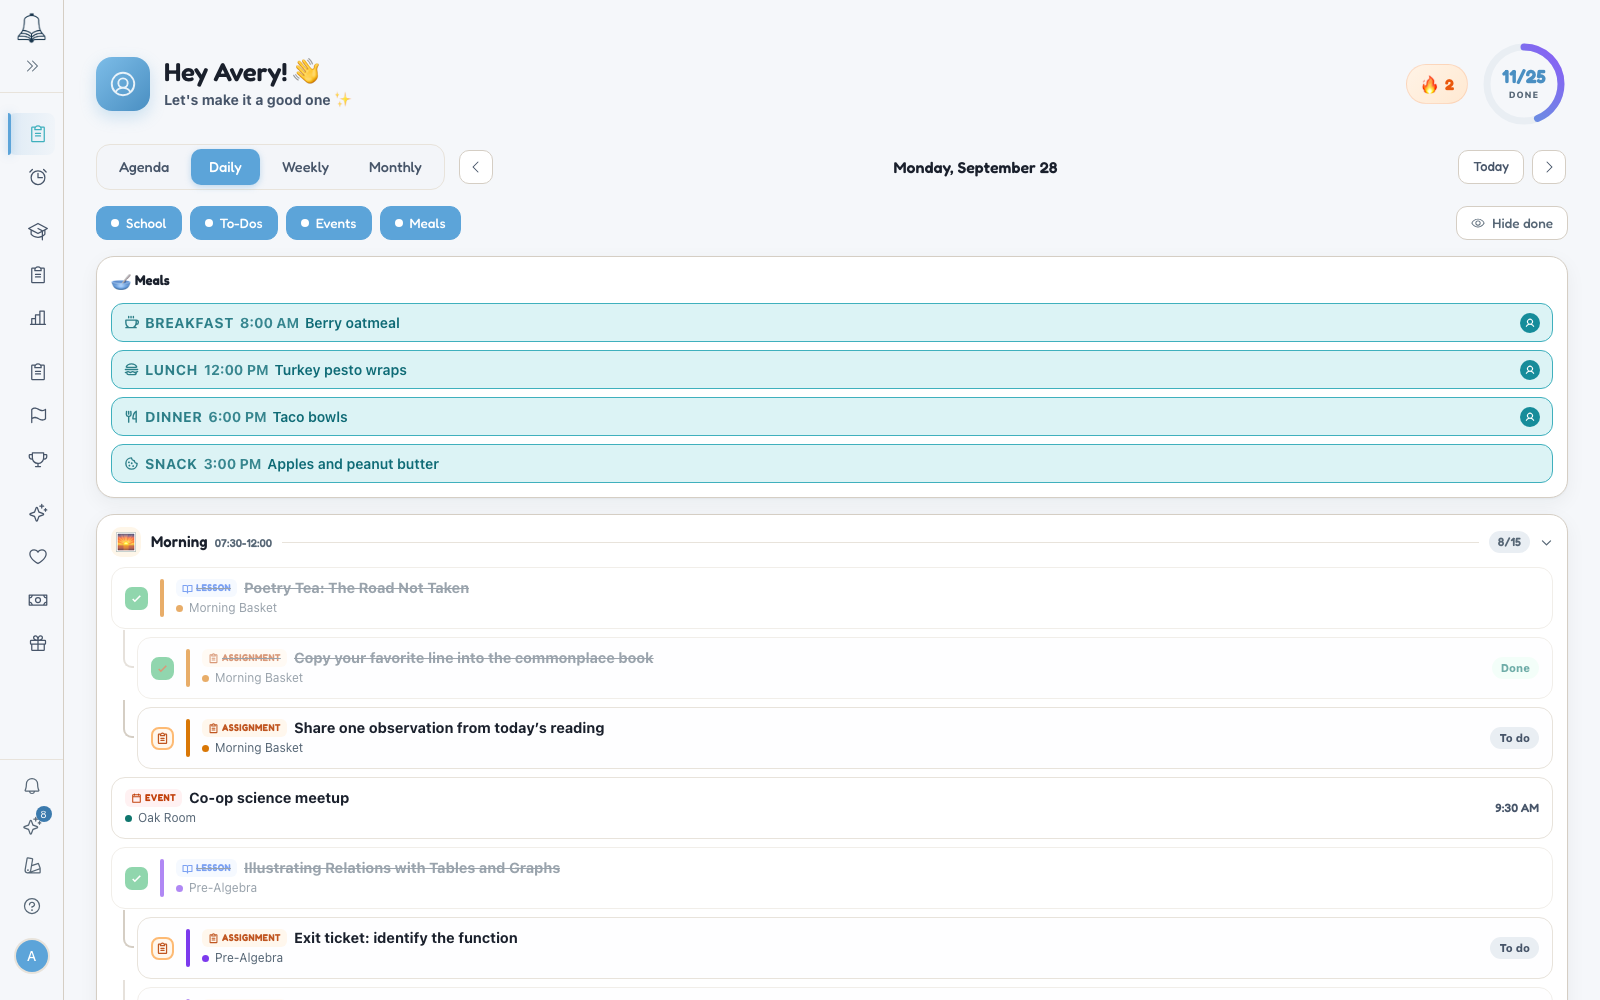Open To do status on Share one observation
This screenshot has width=1600, height=1000.
(x=1514, y=738)
